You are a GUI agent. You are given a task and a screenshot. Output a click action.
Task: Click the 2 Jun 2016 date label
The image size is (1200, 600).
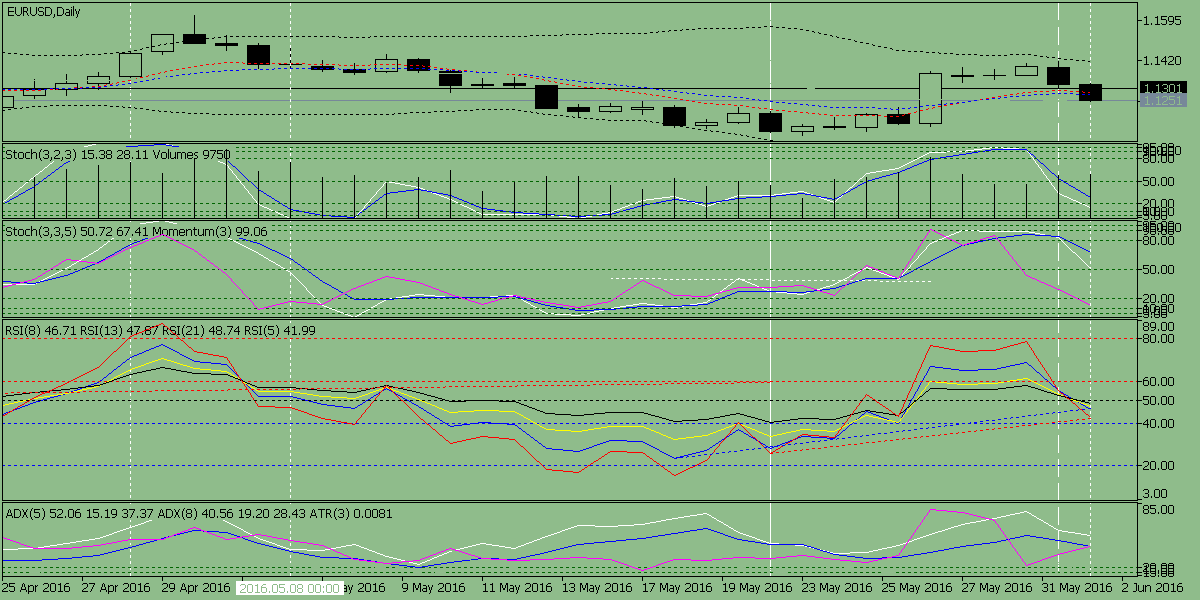tap(1153, 589)
